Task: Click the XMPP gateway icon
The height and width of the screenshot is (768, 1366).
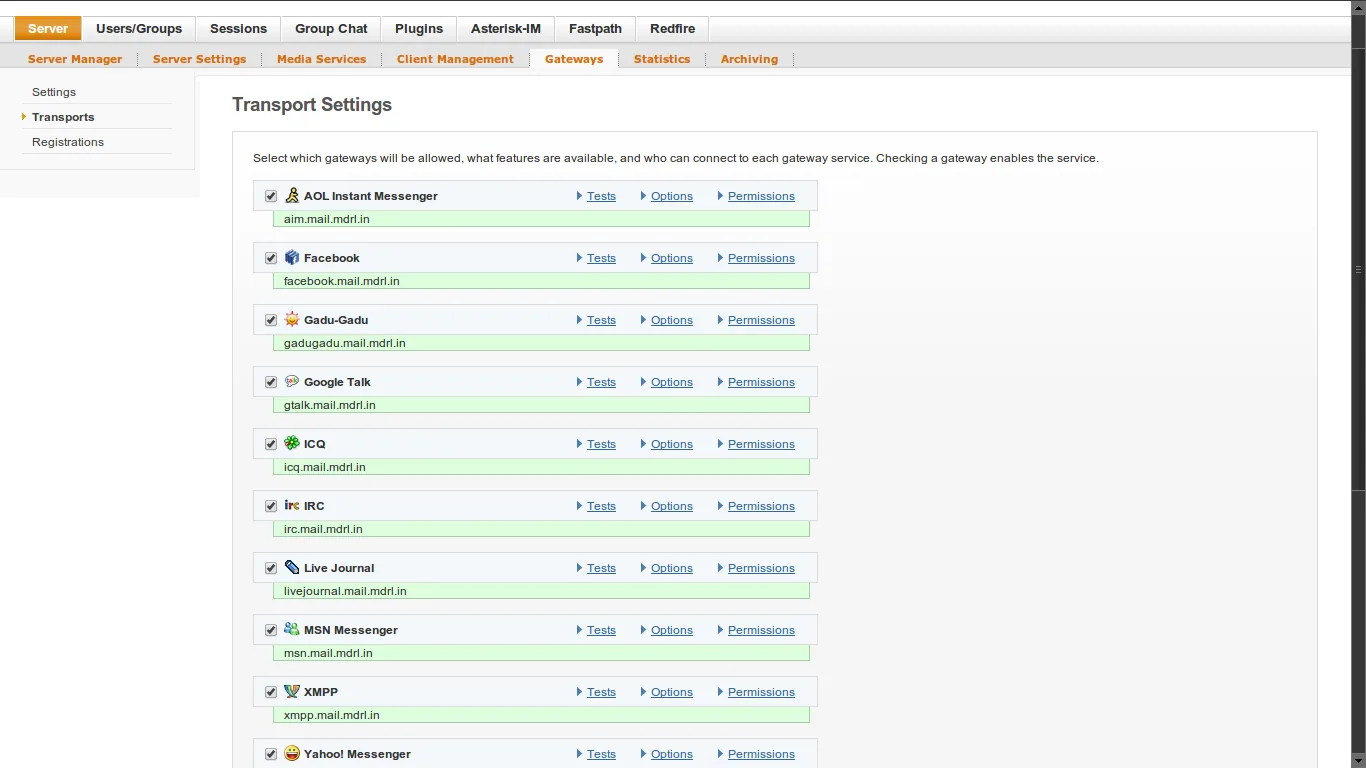Action: click(x=292, y=691)
